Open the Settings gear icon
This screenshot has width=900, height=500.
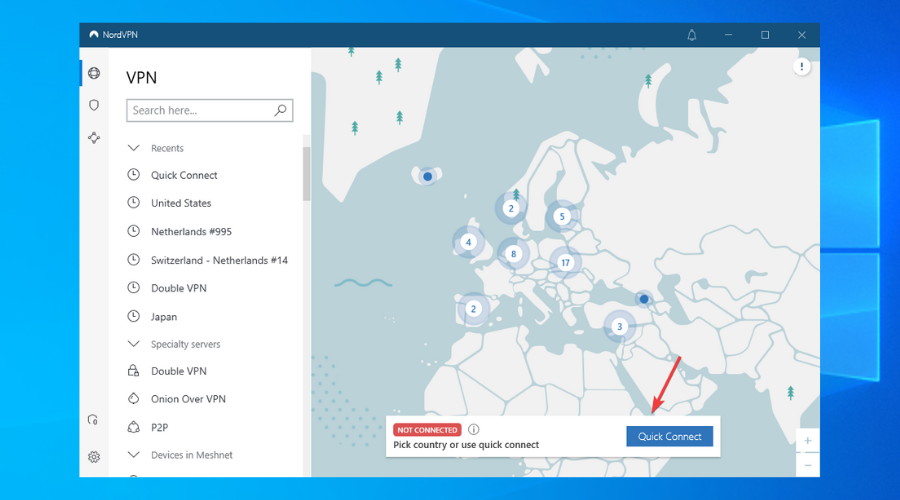pos(94,457)
